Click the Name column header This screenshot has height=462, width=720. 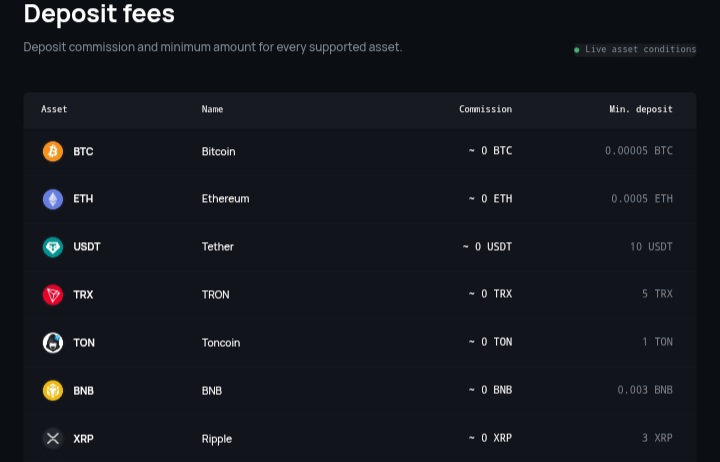point(212,109)
